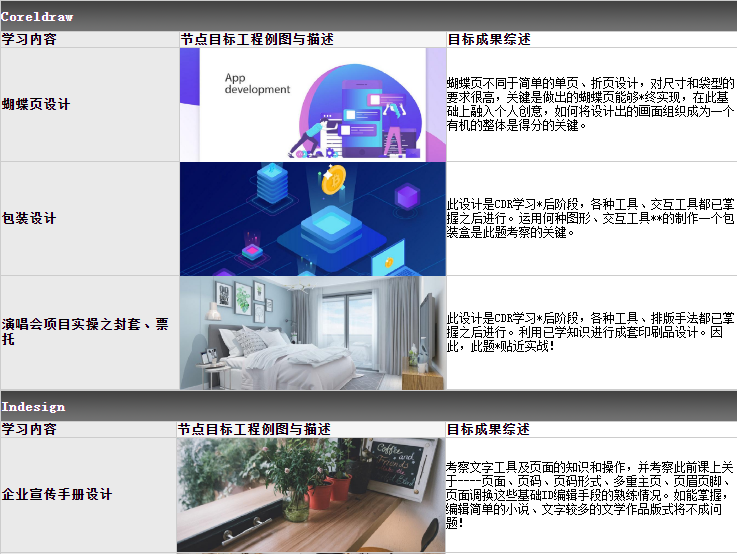
Task: Click 目标成果综述 column header under Indesign
Action: coord(488,429)
